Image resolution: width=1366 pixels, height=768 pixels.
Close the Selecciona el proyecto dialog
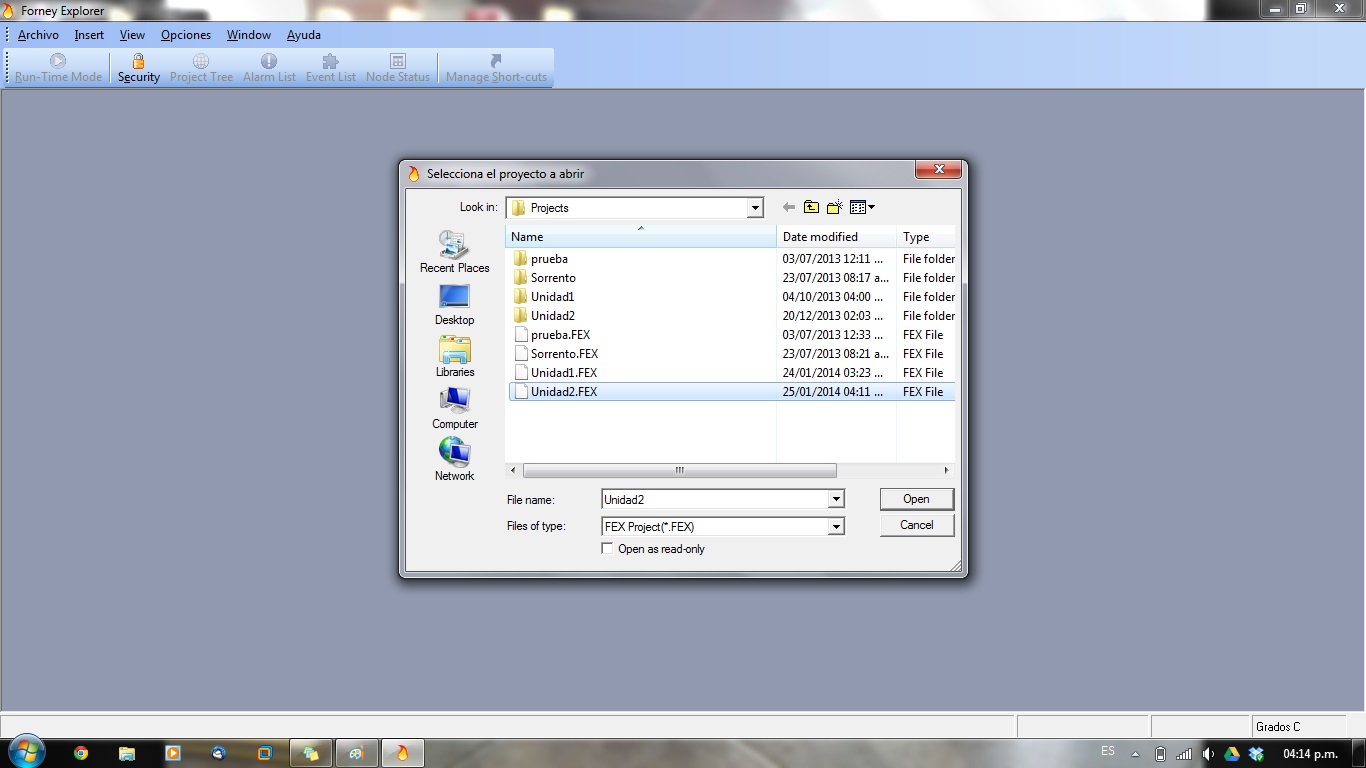click(939, 170)
